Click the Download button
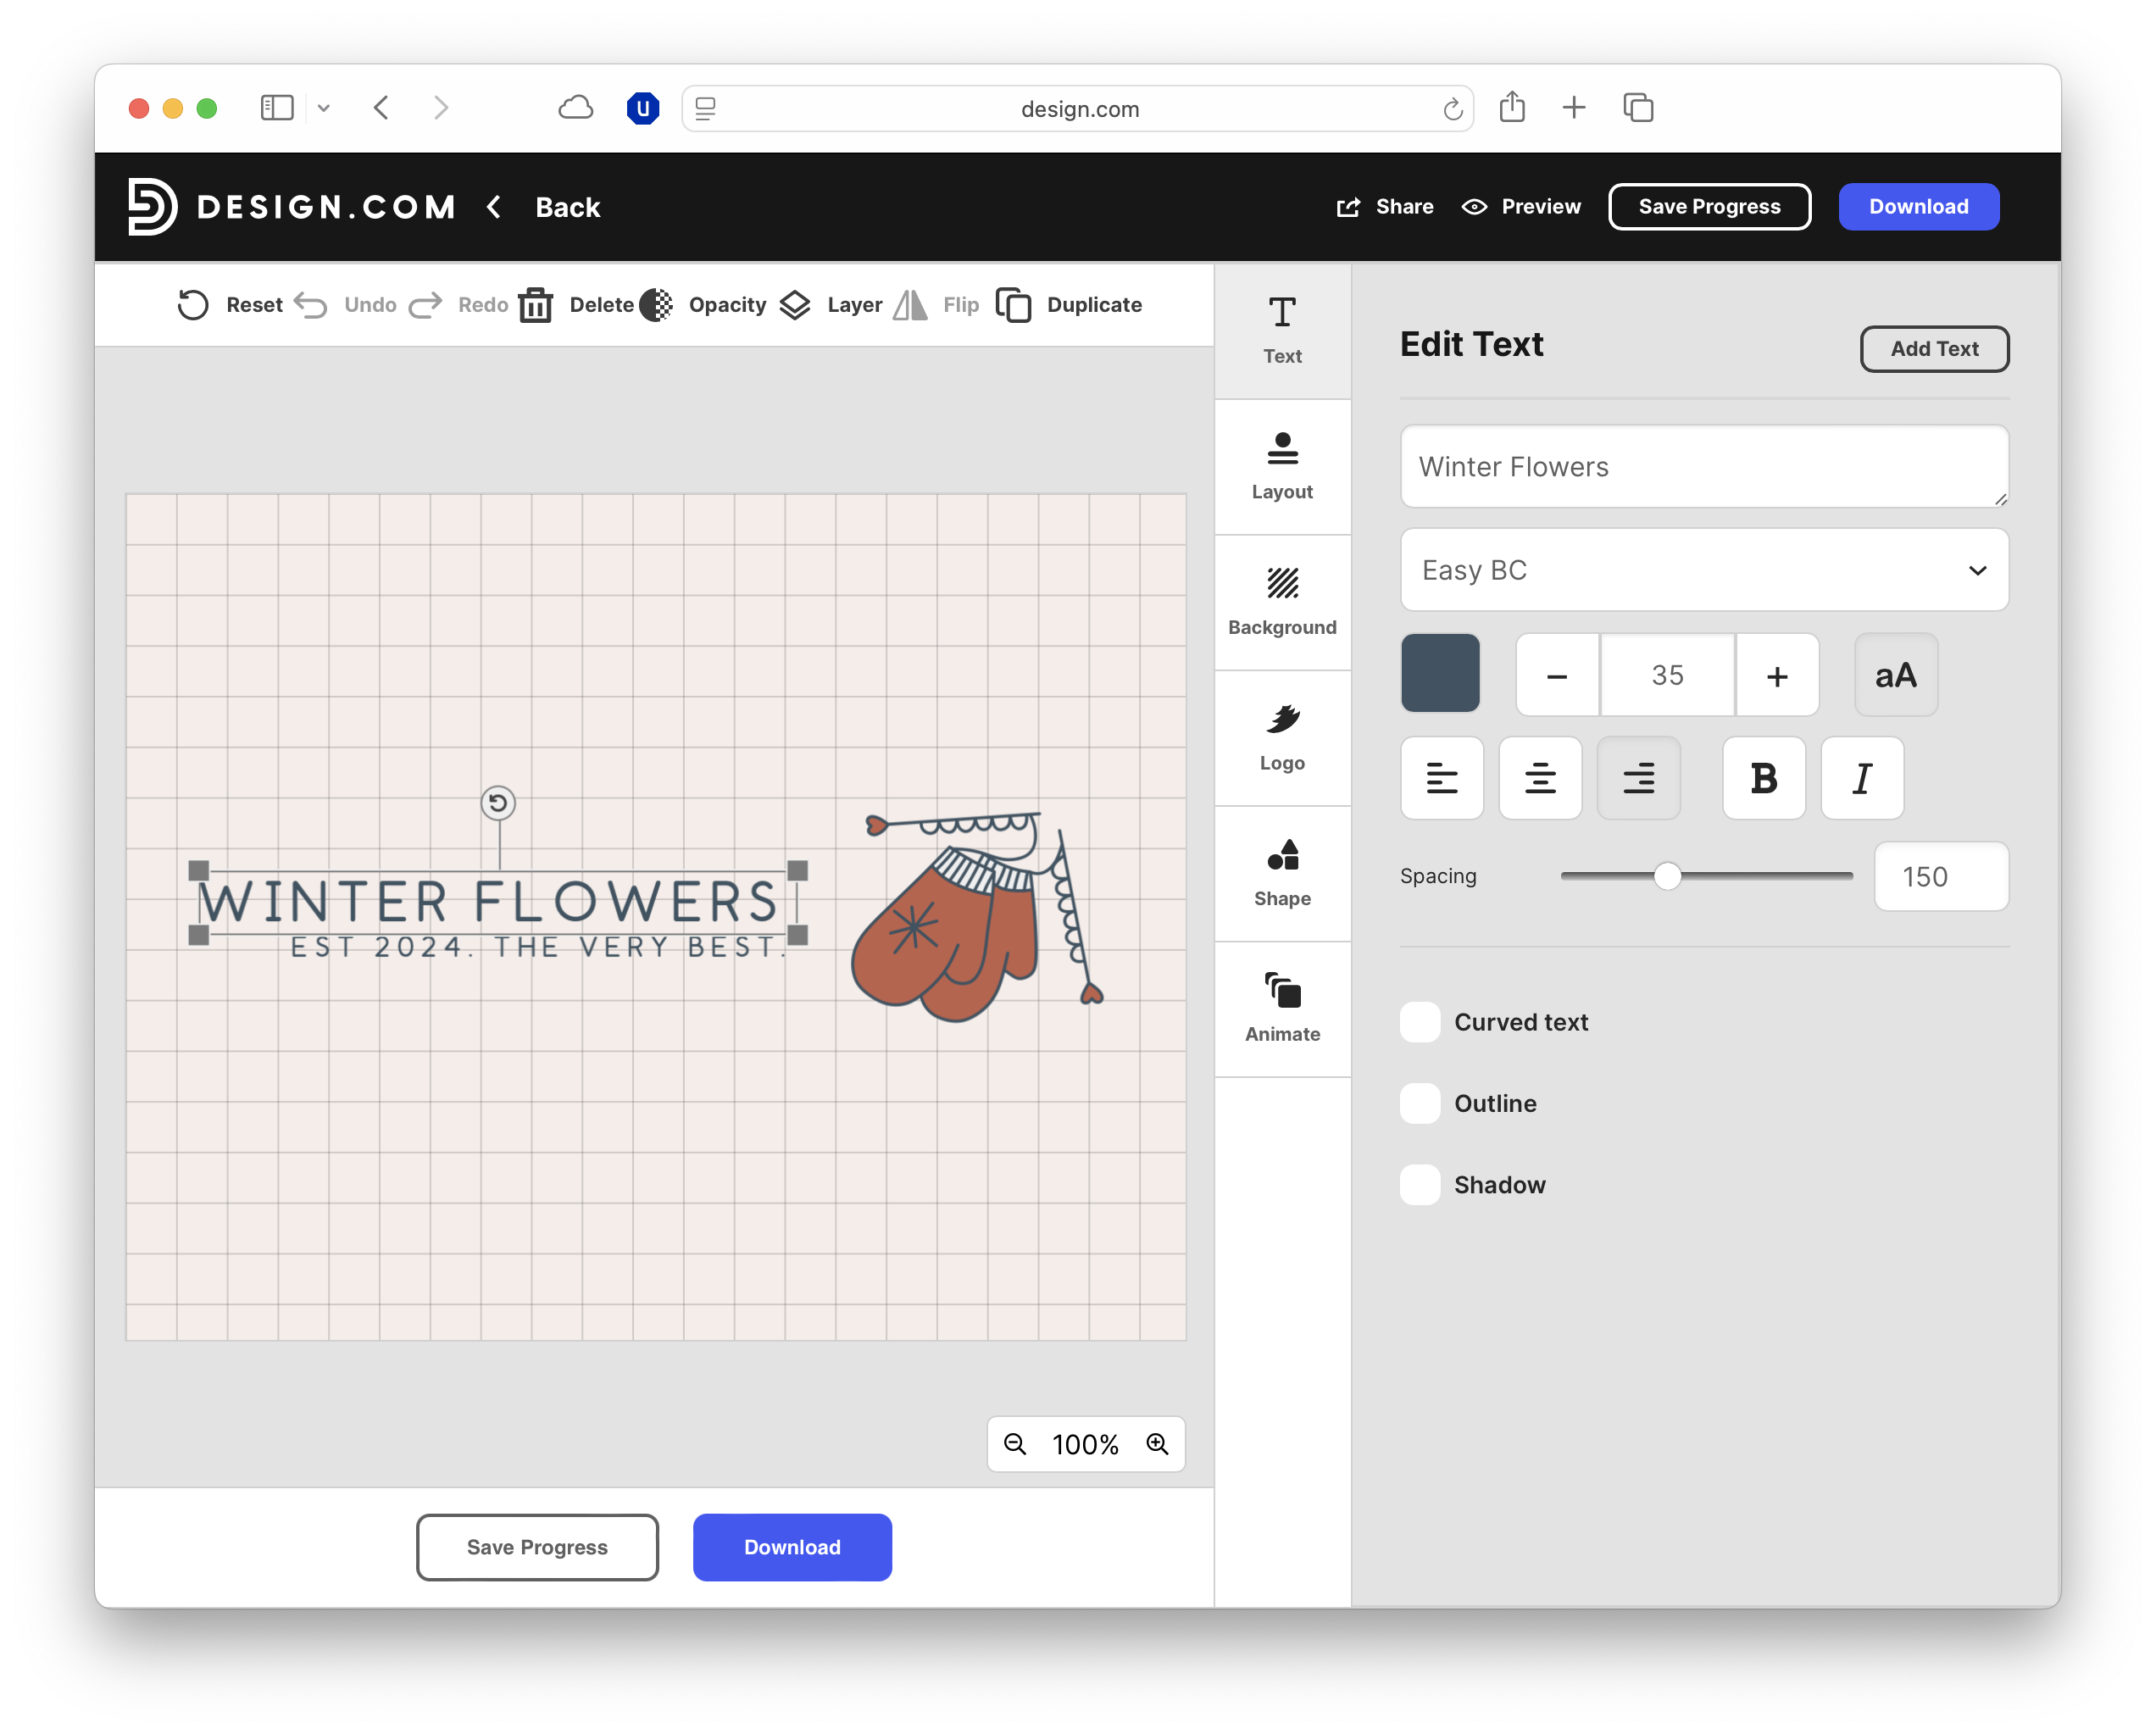 click(x=1918, y=206)
